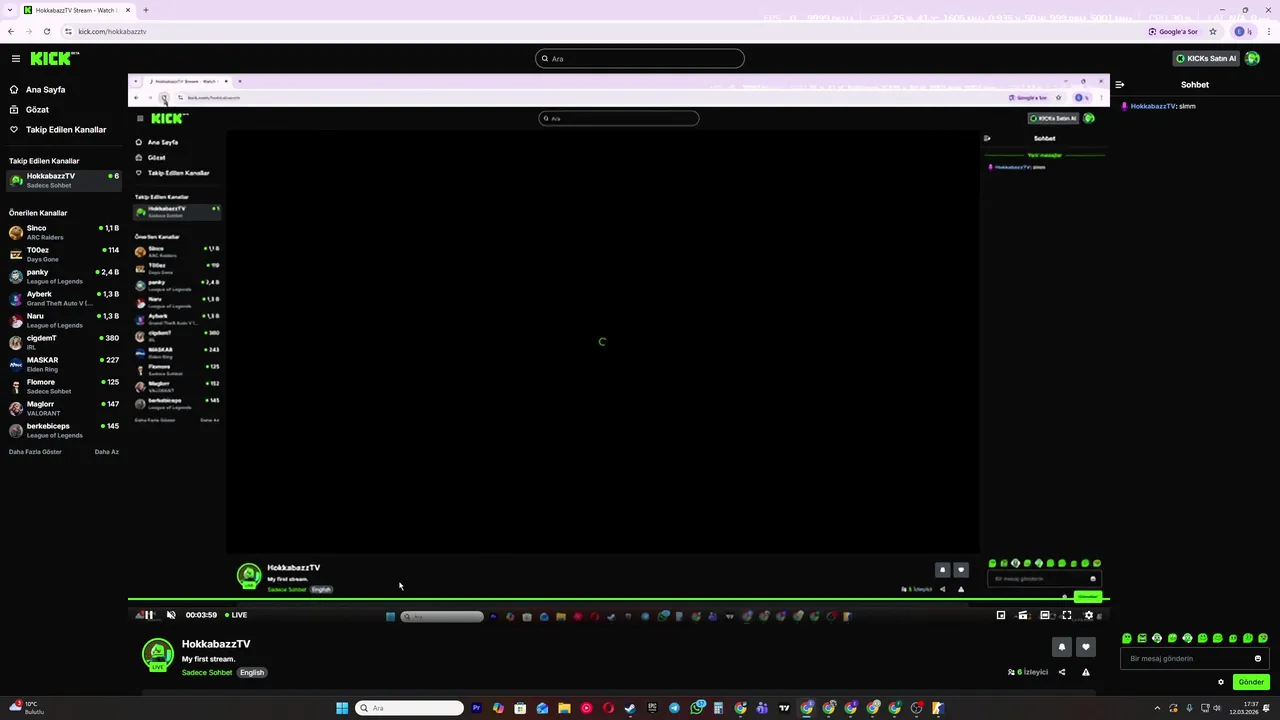
Task: Open Naru channel in recommended list
Action: click(63, 320)
